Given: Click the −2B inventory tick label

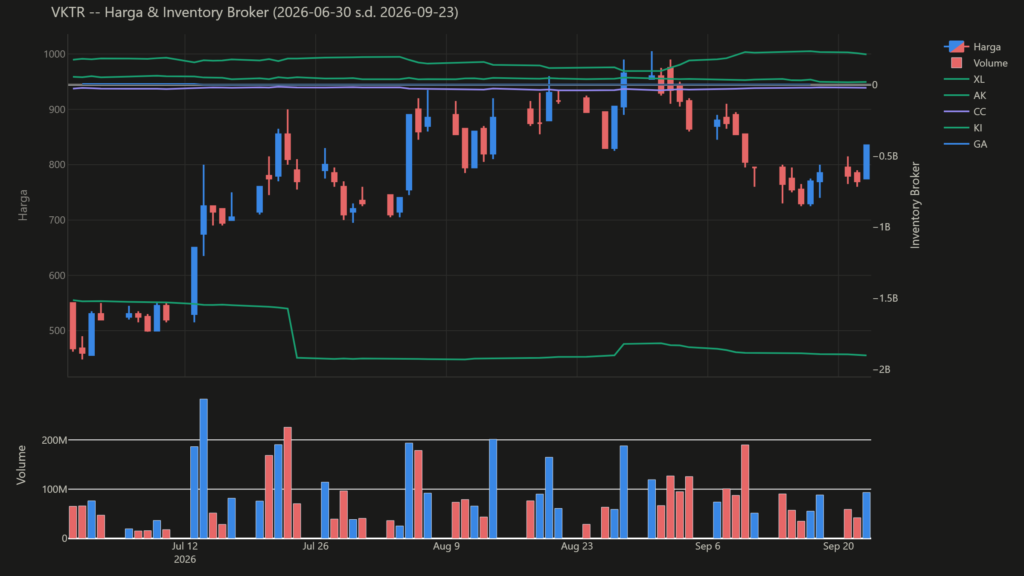Looking at the screenshot, I should (881, 370).
